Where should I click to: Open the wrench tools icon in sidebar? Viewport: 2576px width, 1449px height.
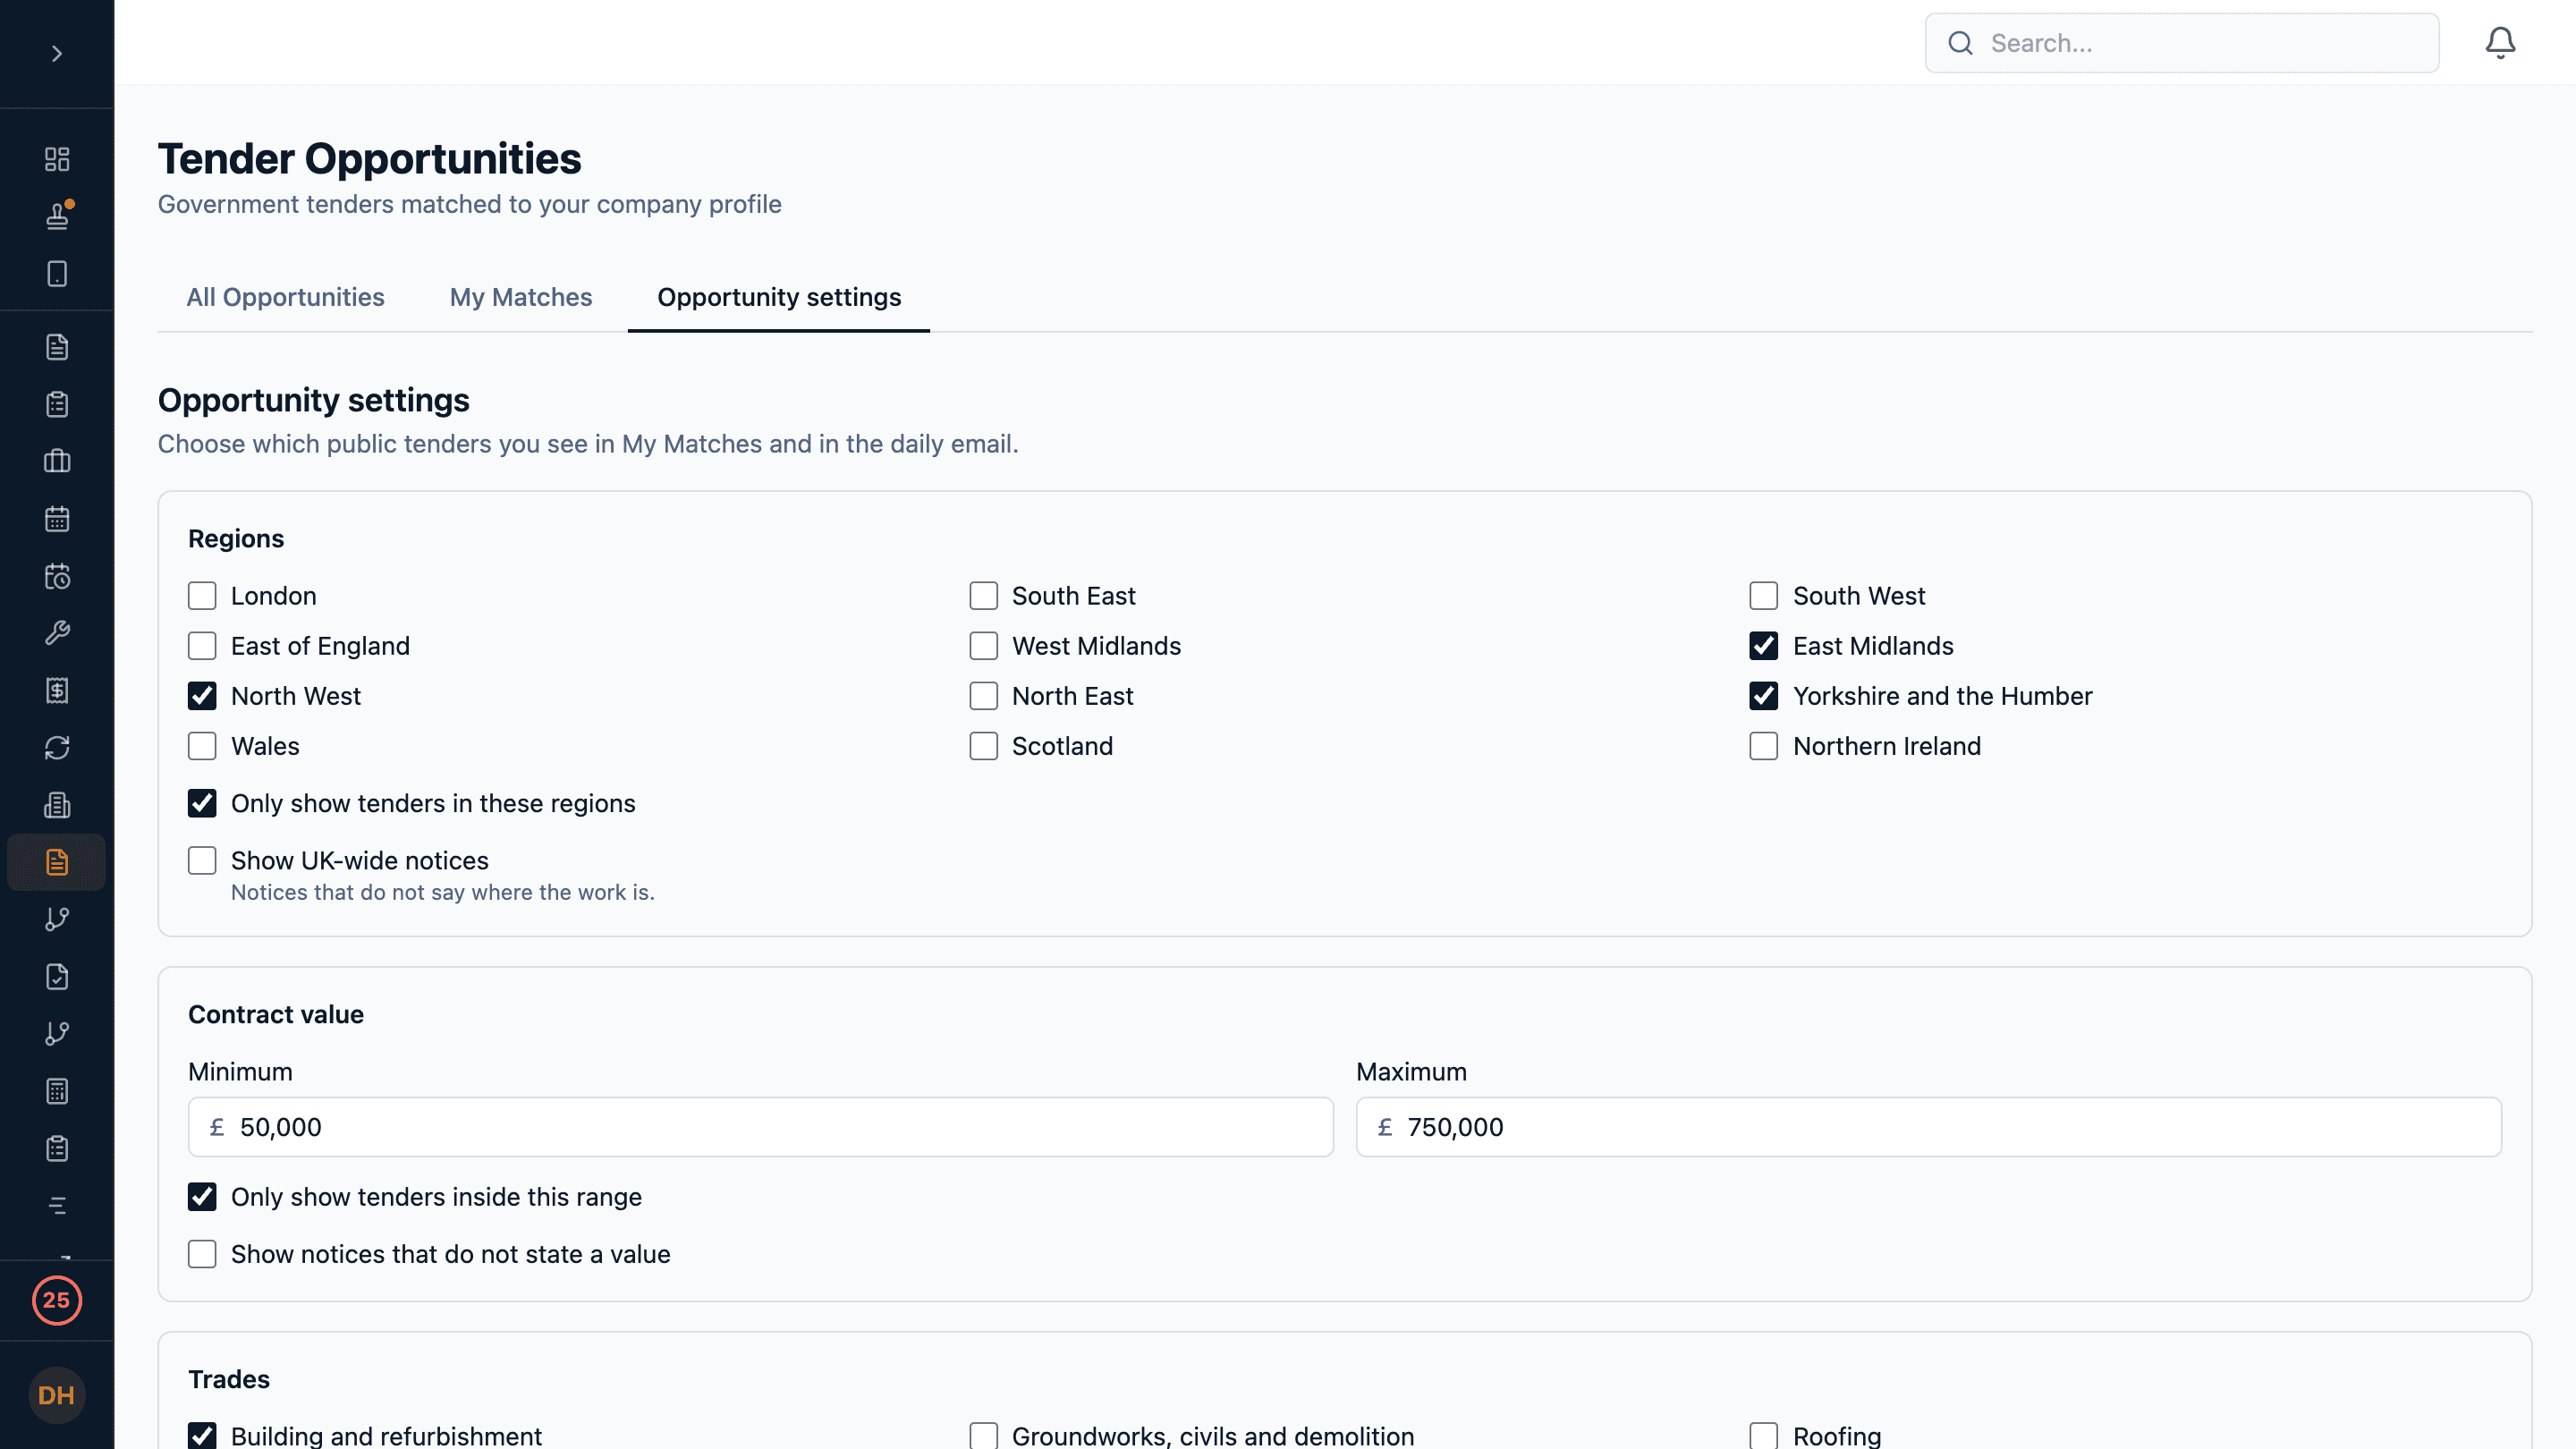click(57, 633)
